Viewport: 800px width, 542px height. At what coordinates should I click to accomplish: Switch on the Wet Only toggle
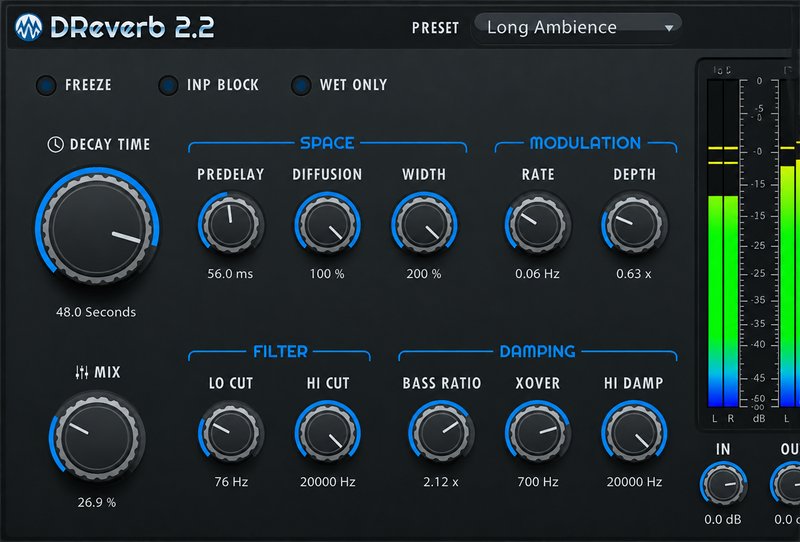coord(301,85)
